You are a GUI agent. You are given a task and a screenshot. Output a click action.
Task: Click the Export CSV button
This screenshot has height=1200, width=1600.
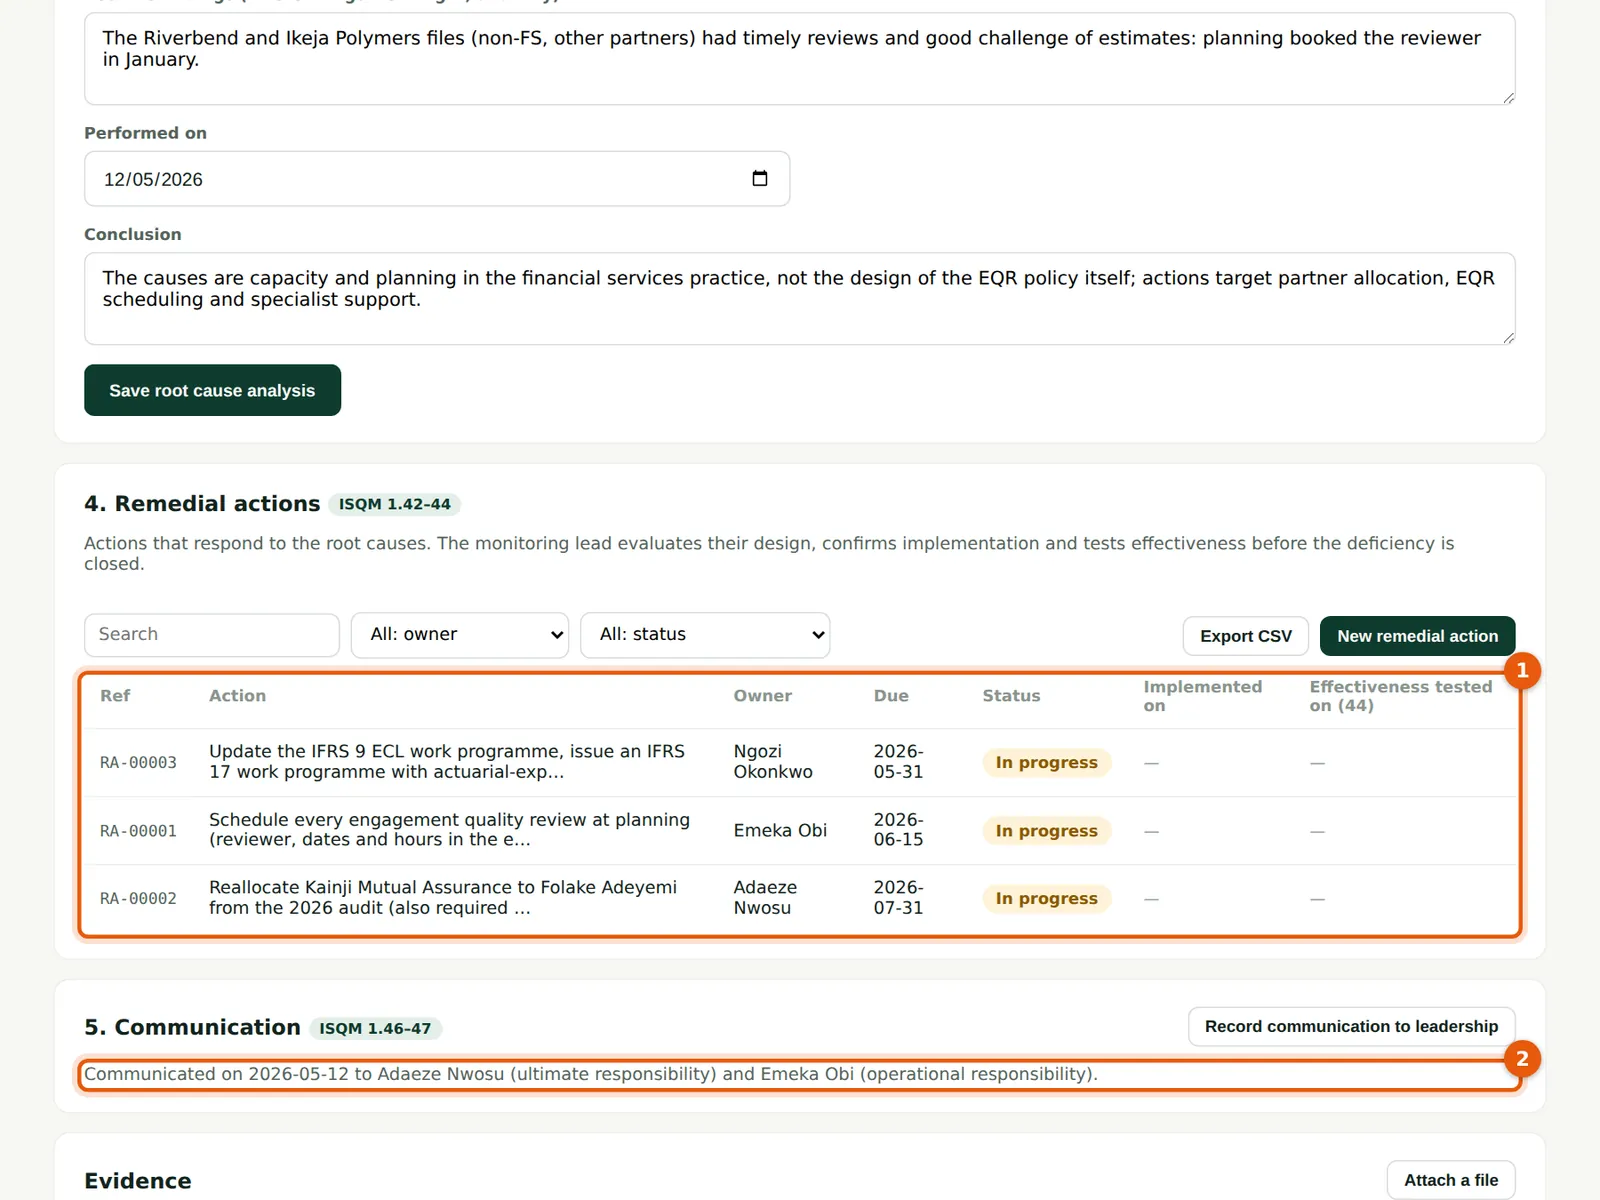coord(1246,636)
